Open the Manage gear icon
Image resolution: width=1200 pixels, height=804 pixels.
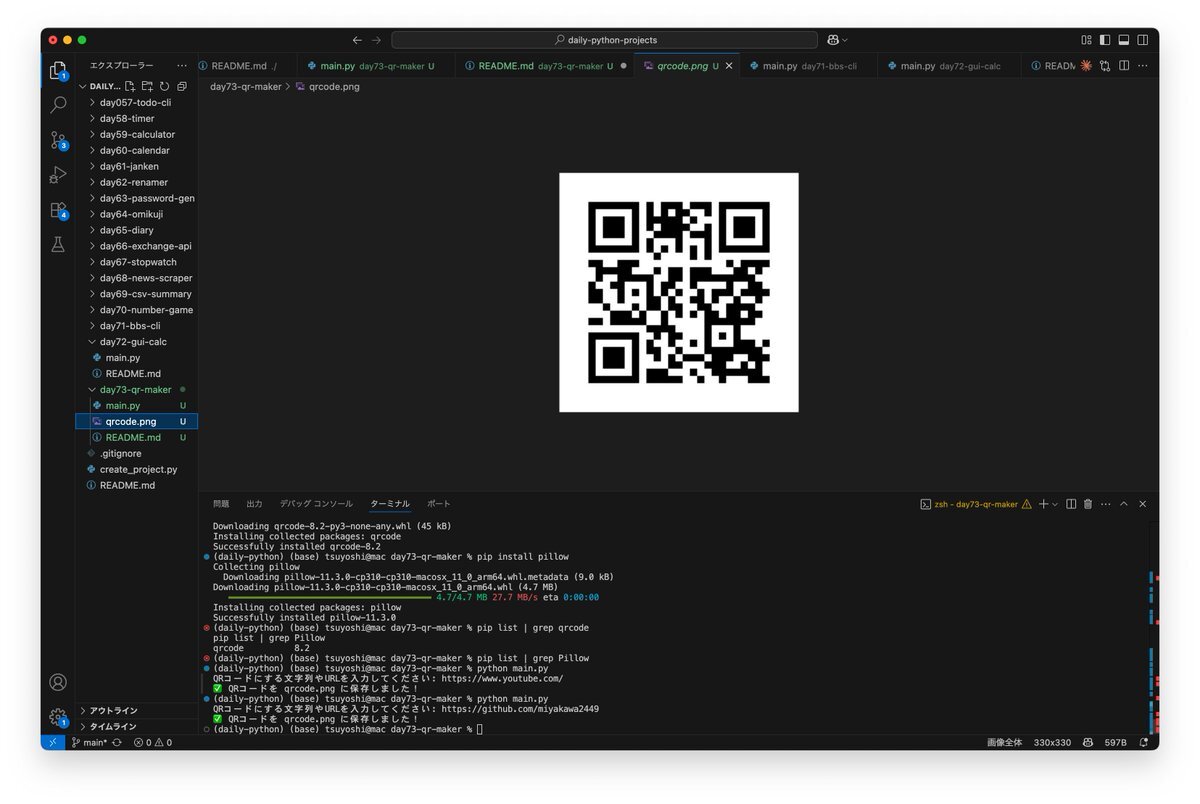[58, 716]
